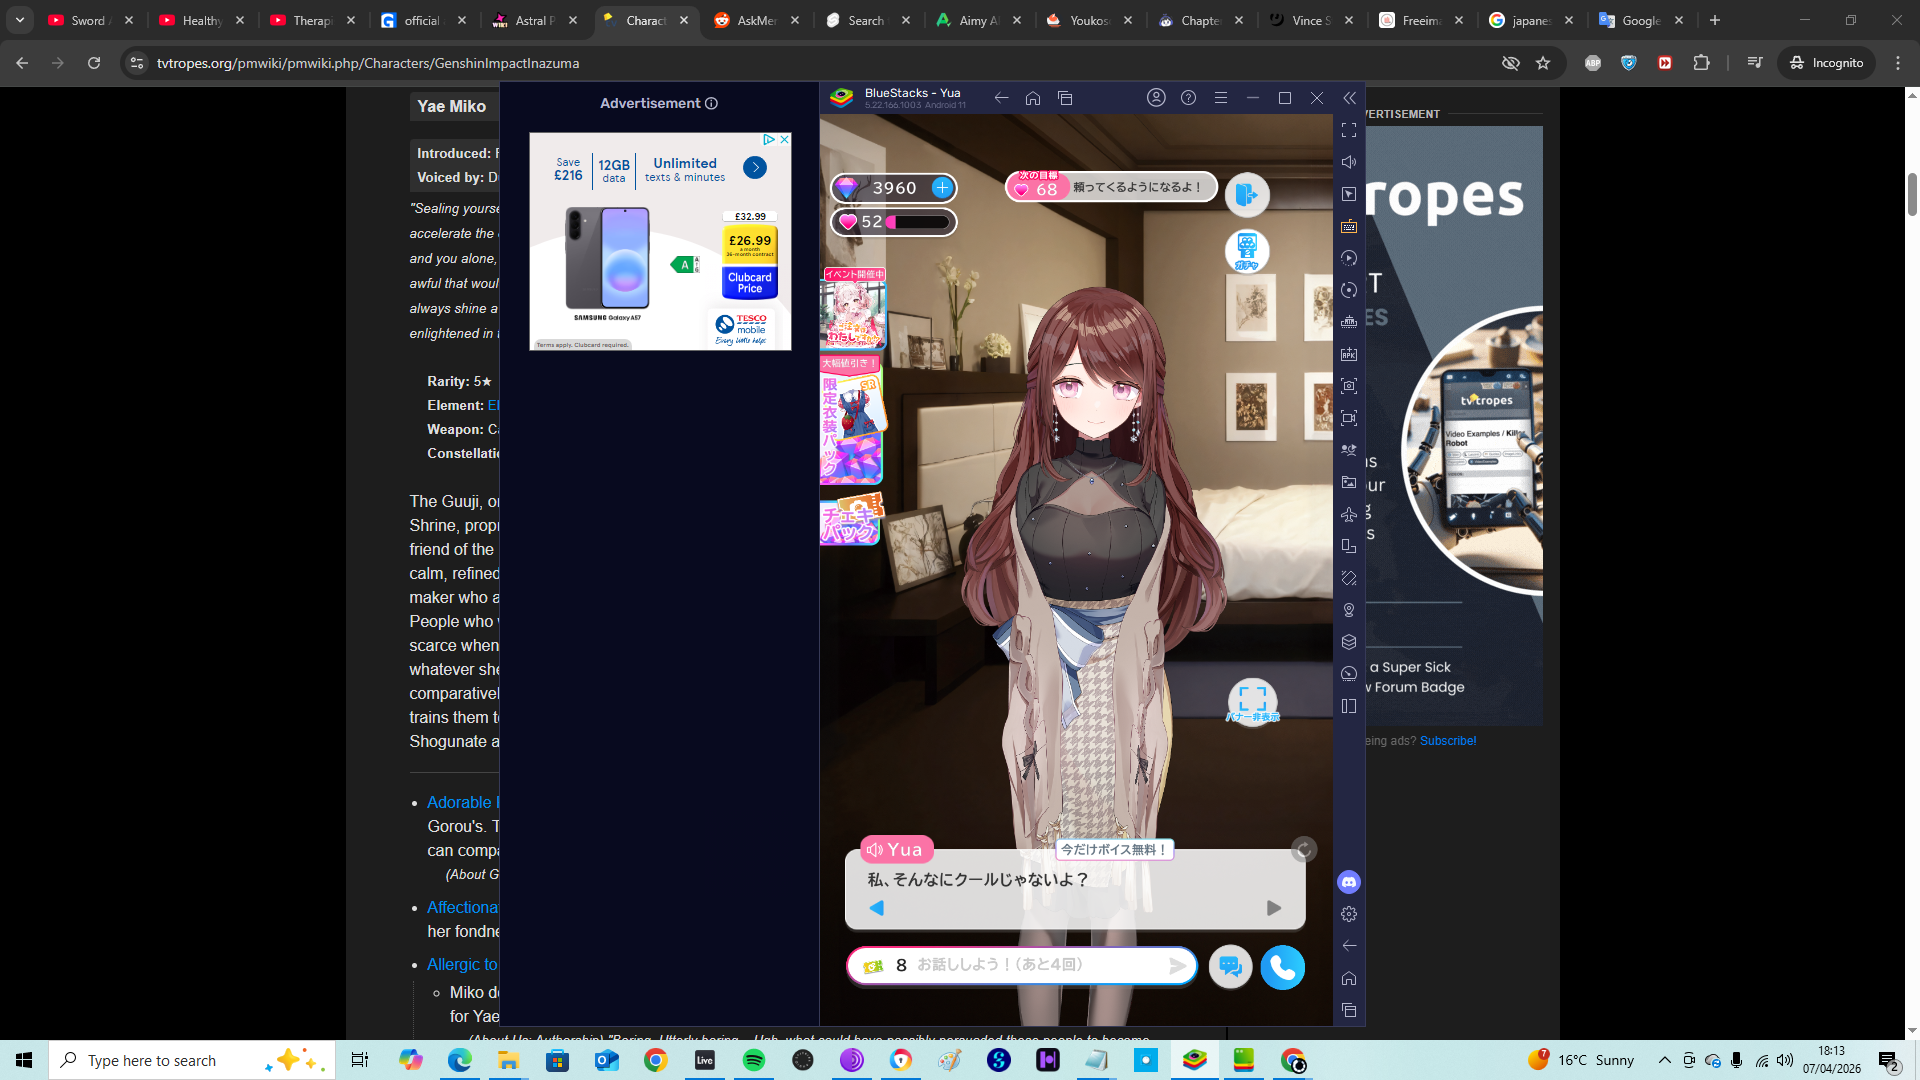The width and height of the screenshot is (1920, 1080).
Task: Start BlueStacks screen recording
Action: tap(1349, 418)
